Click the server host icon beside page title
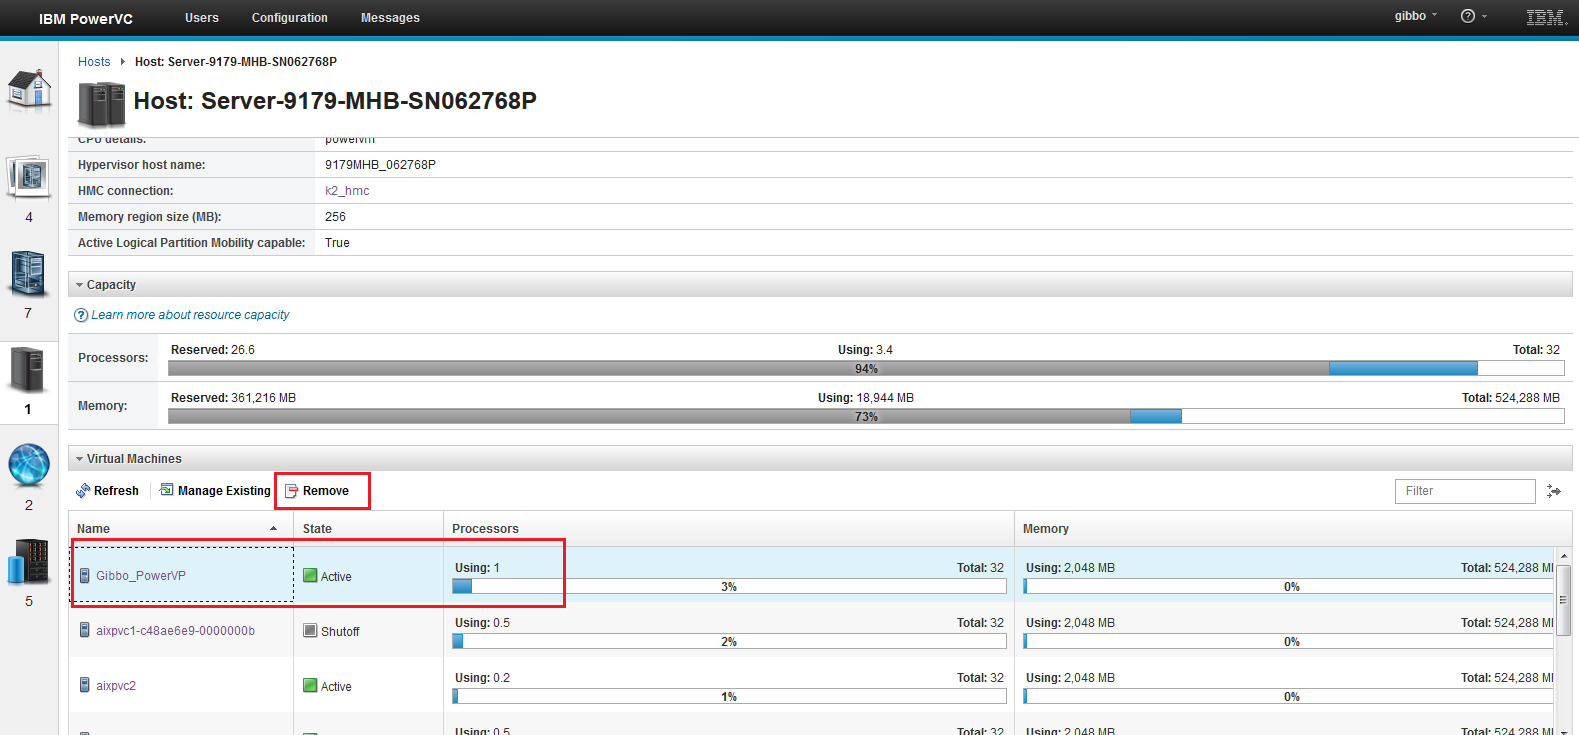Image resolution: width=1579 pixels, height=735 pixels. point(102,104)
